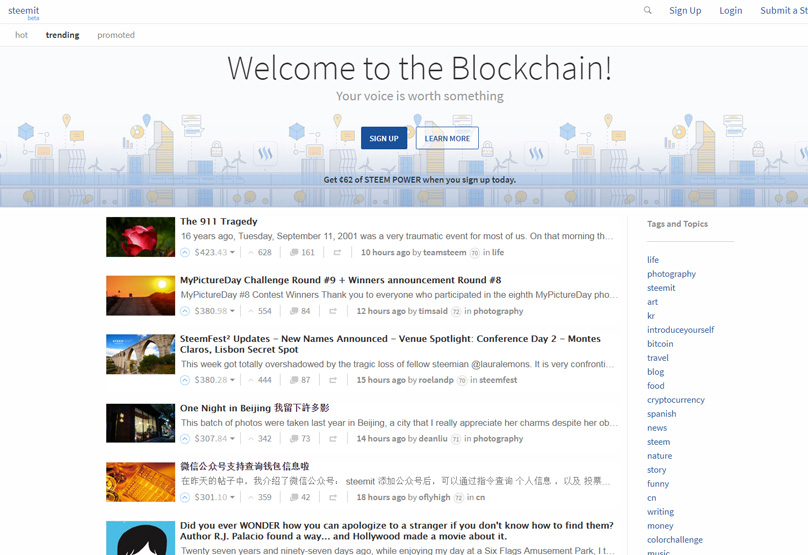Open comments icon on oflyhigh post

pyautogui.click(x=294, y=498)
